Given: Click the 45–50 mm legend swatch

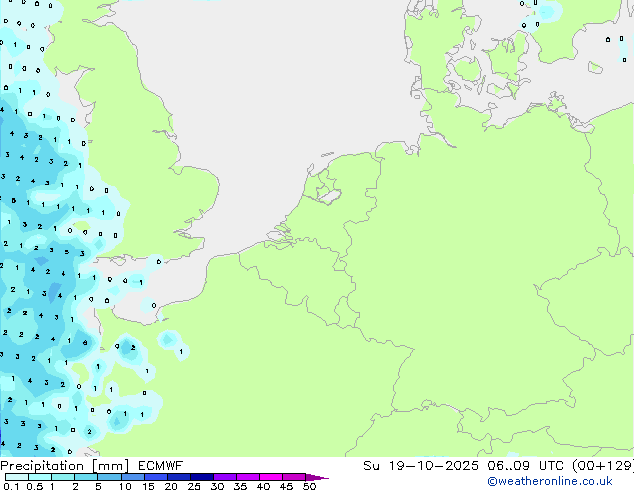Looking at the screenshot, I should tap(294, 477).
